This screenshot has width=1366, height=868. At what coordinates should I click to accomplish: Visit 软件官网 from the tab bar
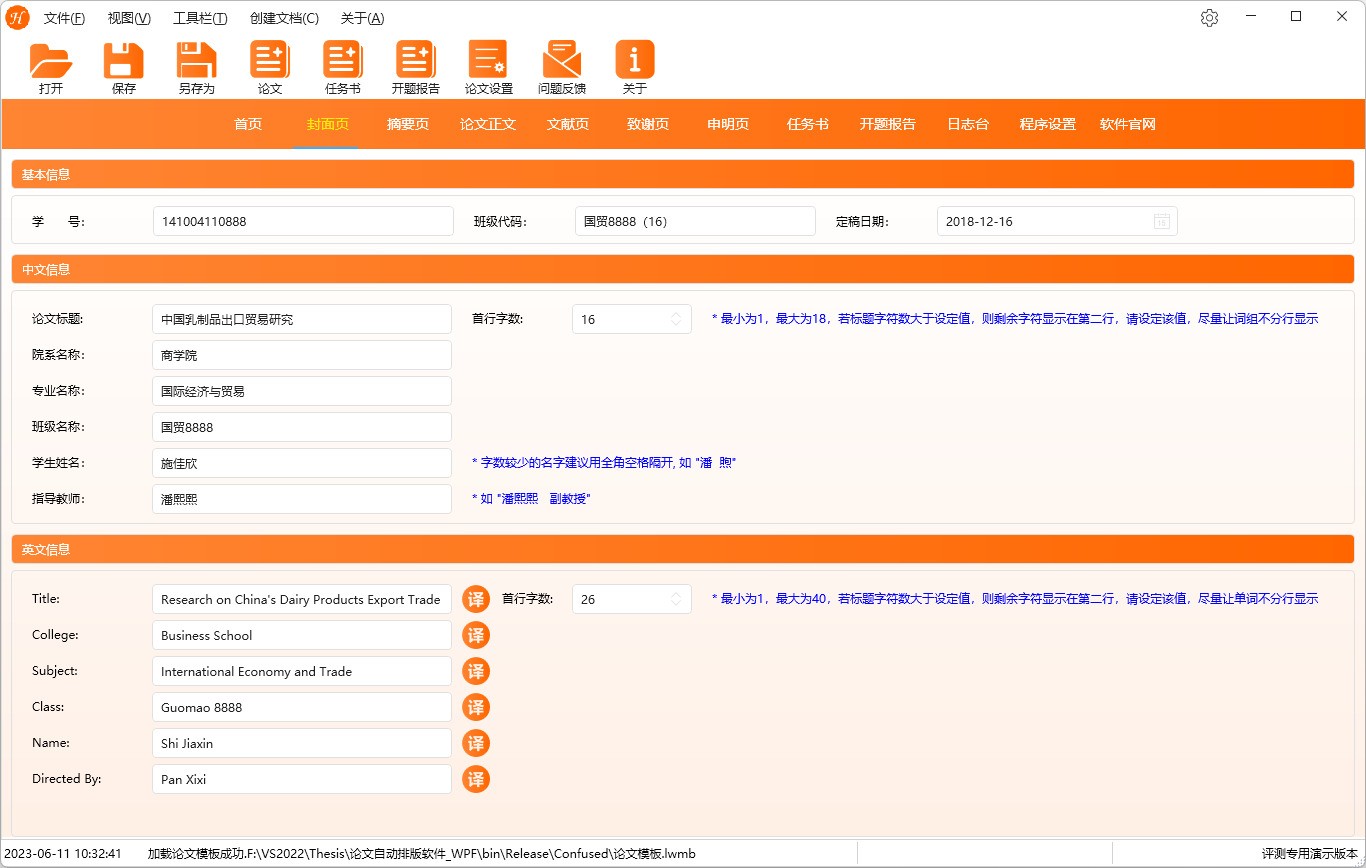point(1126,124)
